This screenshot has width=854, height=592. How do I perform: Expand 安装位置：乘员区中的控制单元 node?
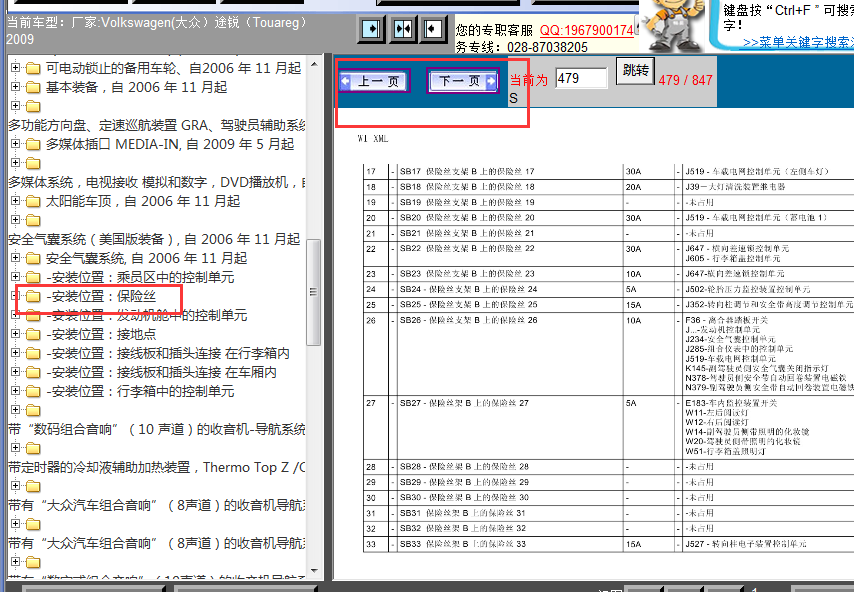coord(15,277)
